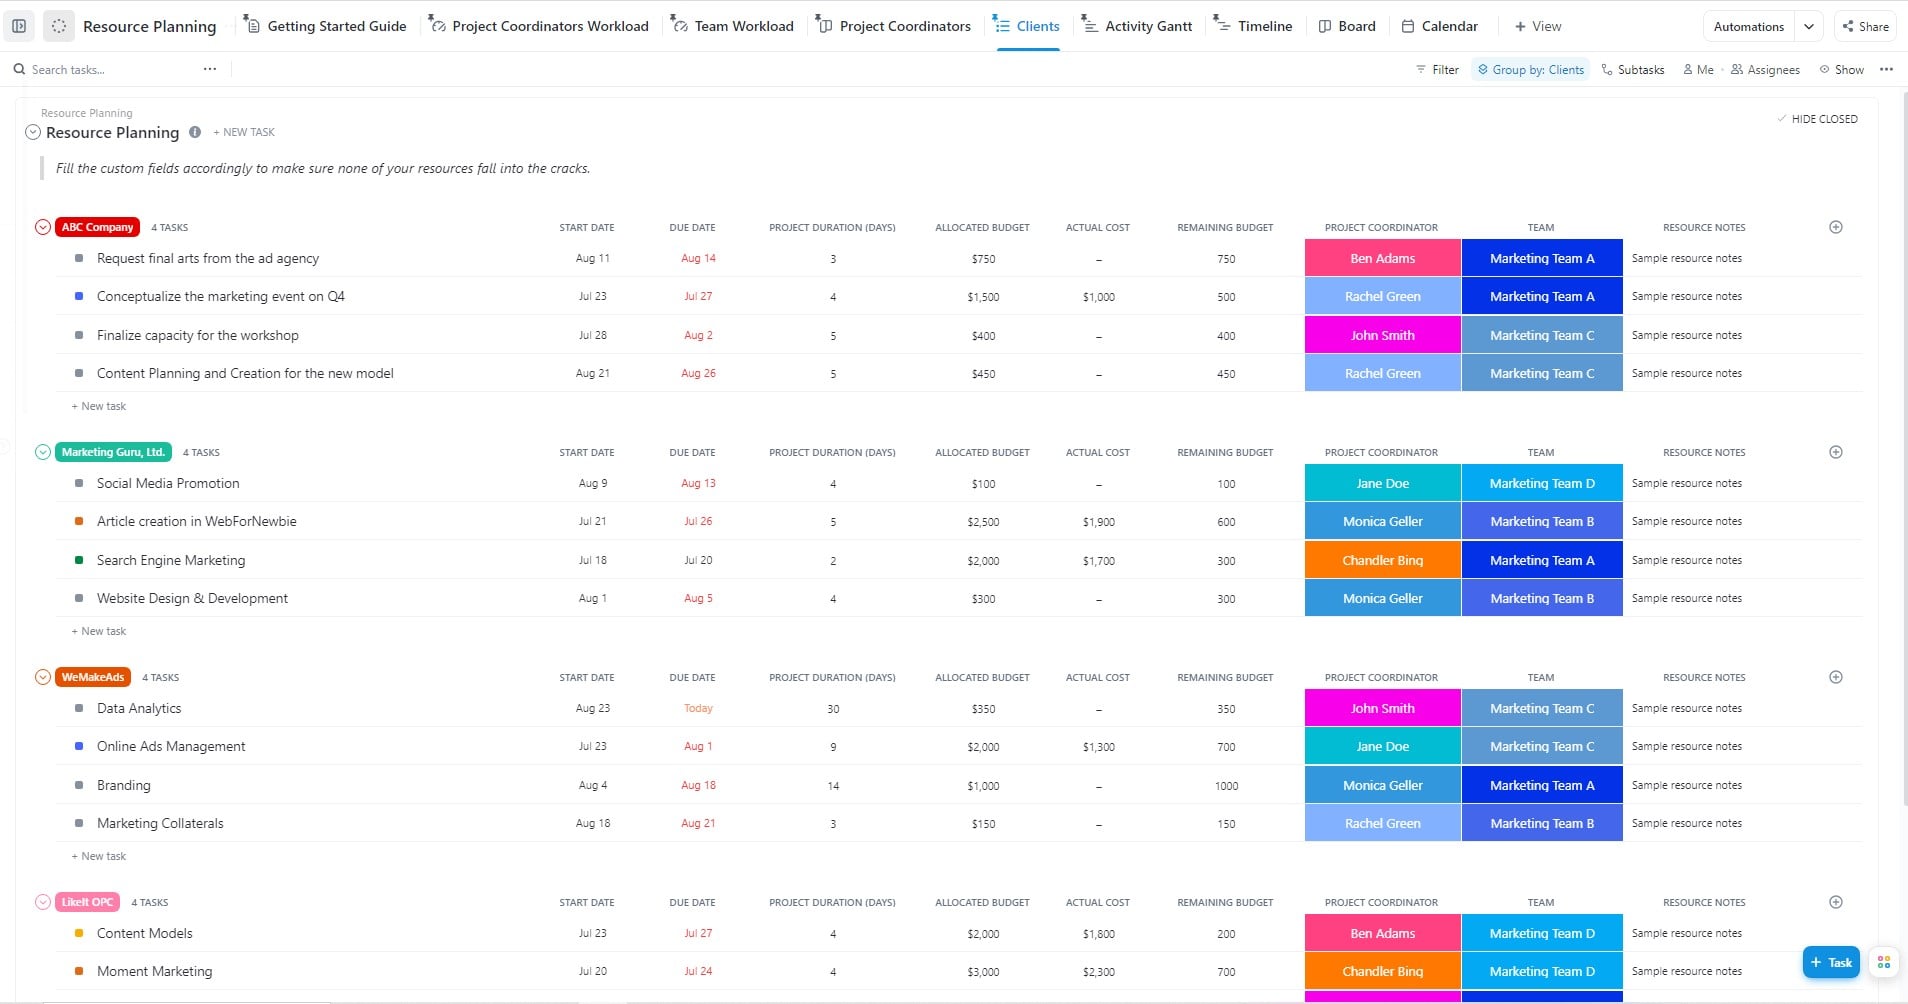Click the Filter icon button
This screenshot has width=1908, height=1004.
point(1437,70)
